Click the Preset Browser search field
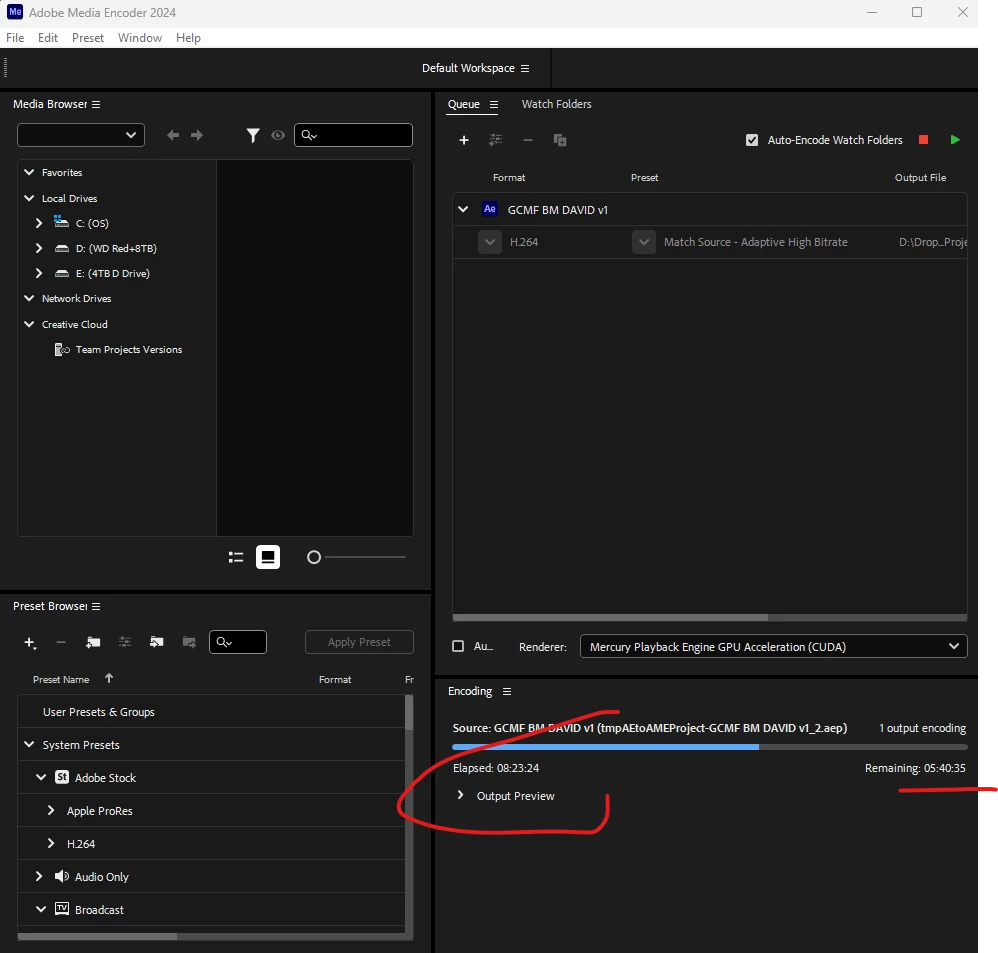This screenshot has height=953, width=998. [238, 642]
